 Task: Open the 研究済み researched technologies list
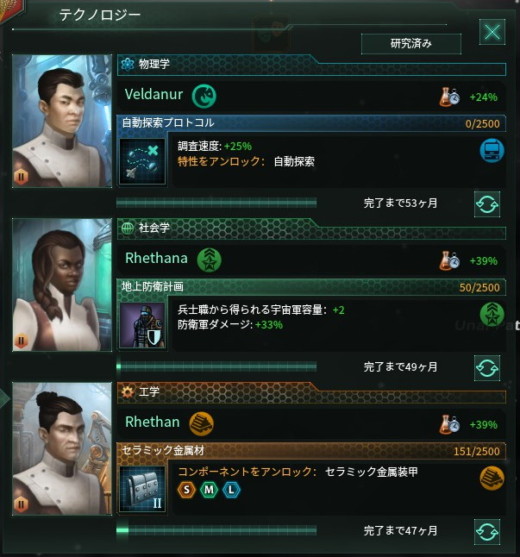pos(411,44)
